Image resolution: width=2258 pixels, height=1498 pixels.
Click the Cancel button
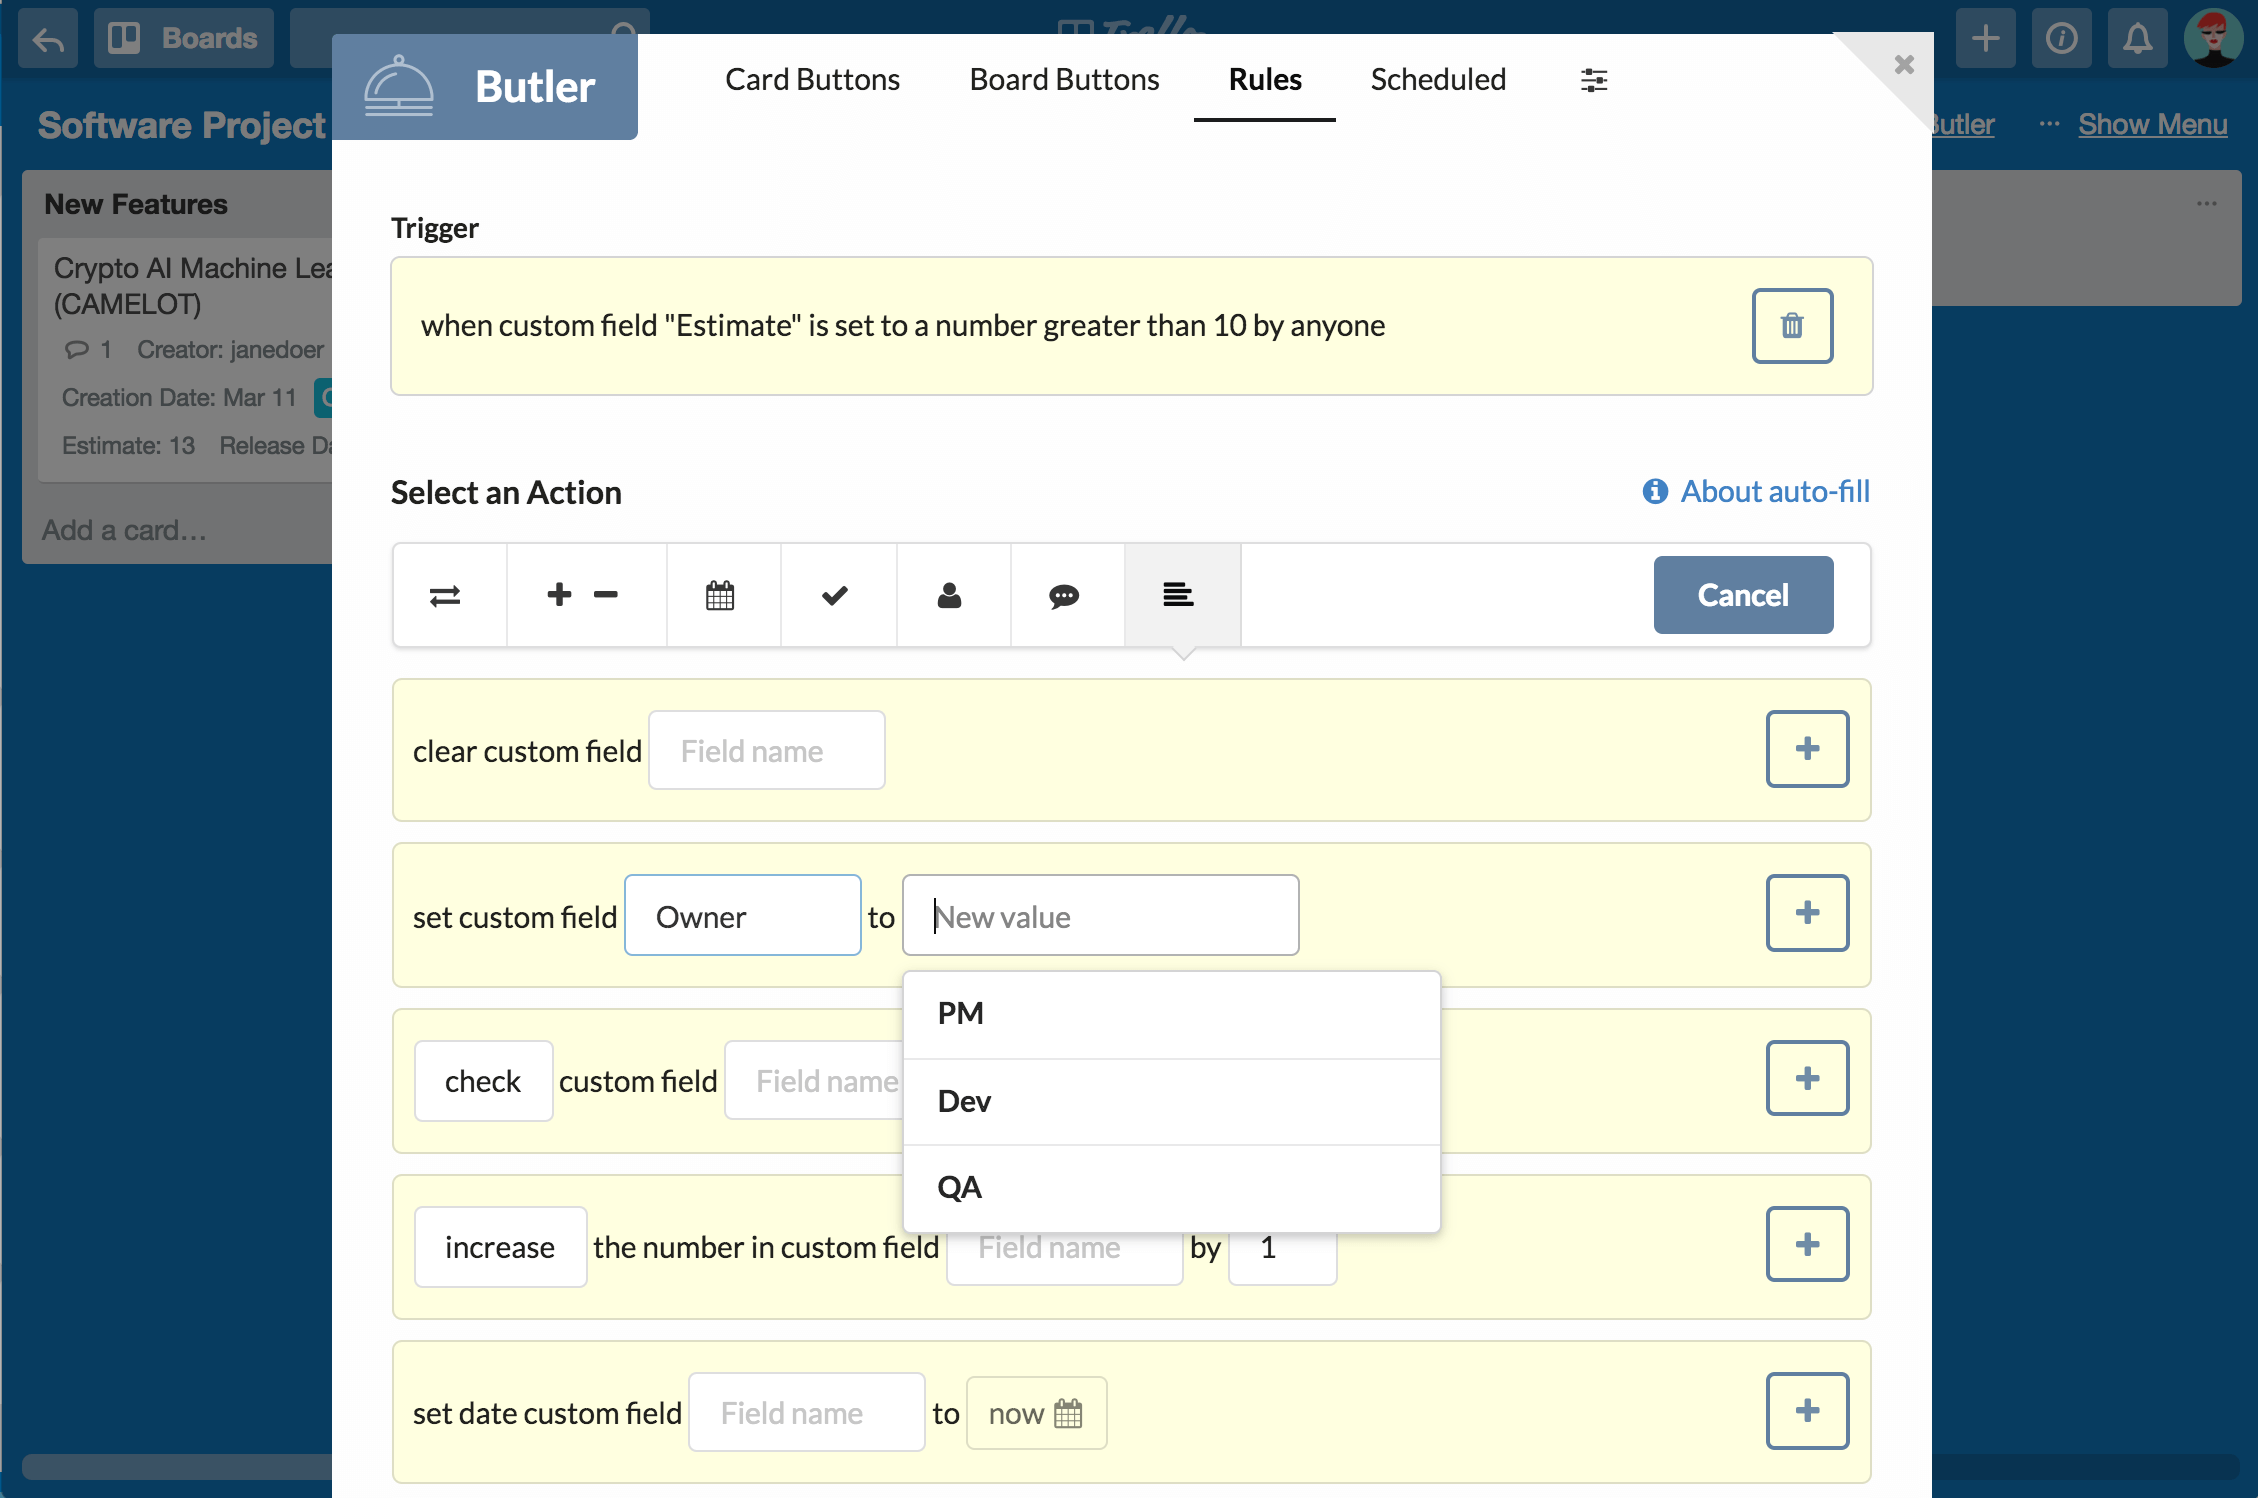tap(1742, 595)
